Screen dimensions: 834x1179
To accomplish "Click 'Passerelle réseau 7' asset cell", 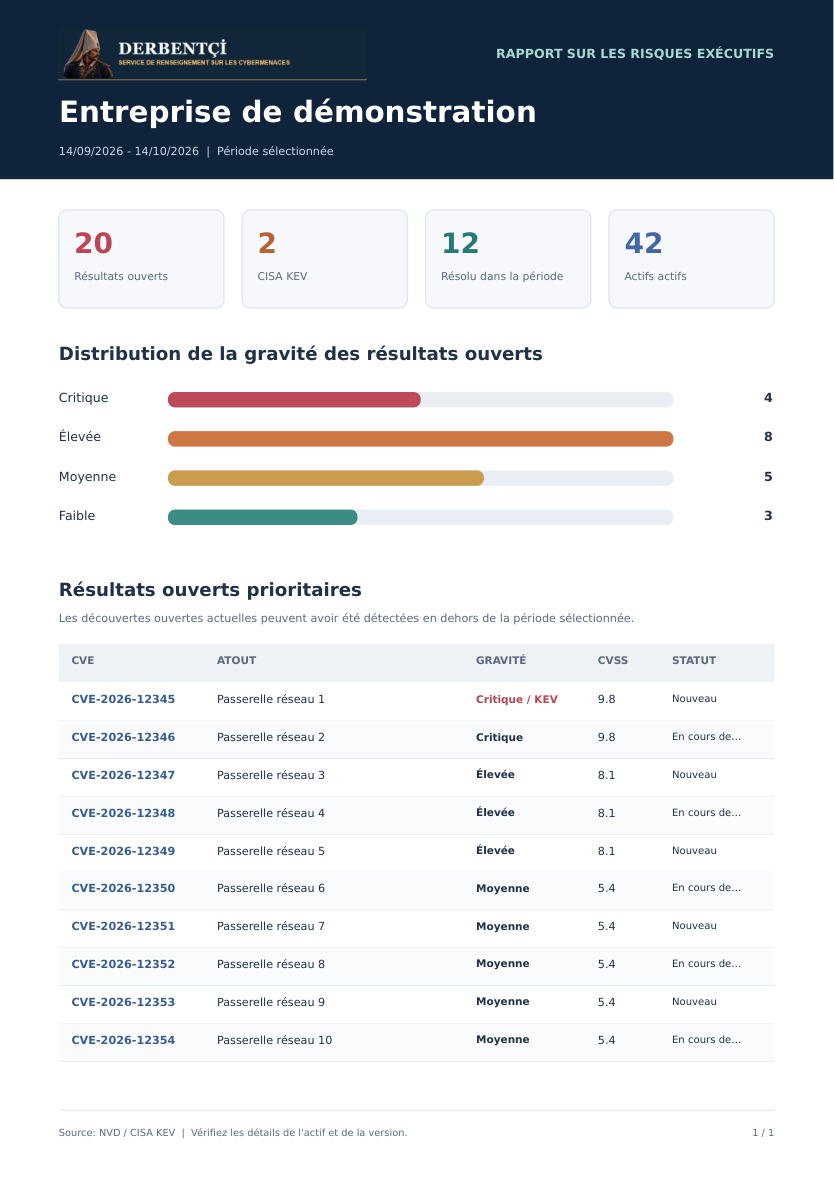I will [x=271, y=926].
